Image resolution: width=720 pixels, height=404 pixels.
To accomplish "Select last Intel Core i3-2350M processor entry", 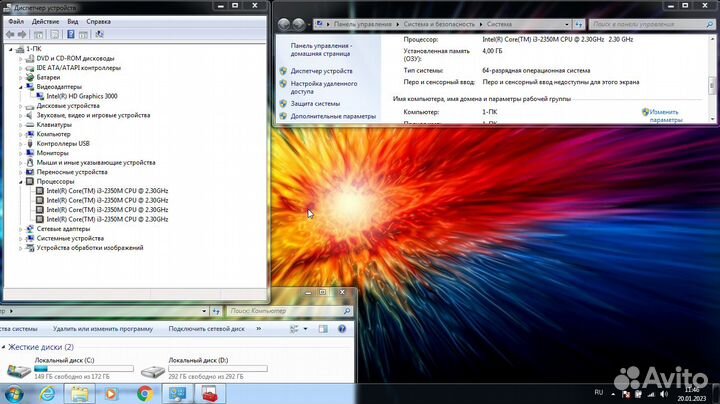I will tap(107, 219).
